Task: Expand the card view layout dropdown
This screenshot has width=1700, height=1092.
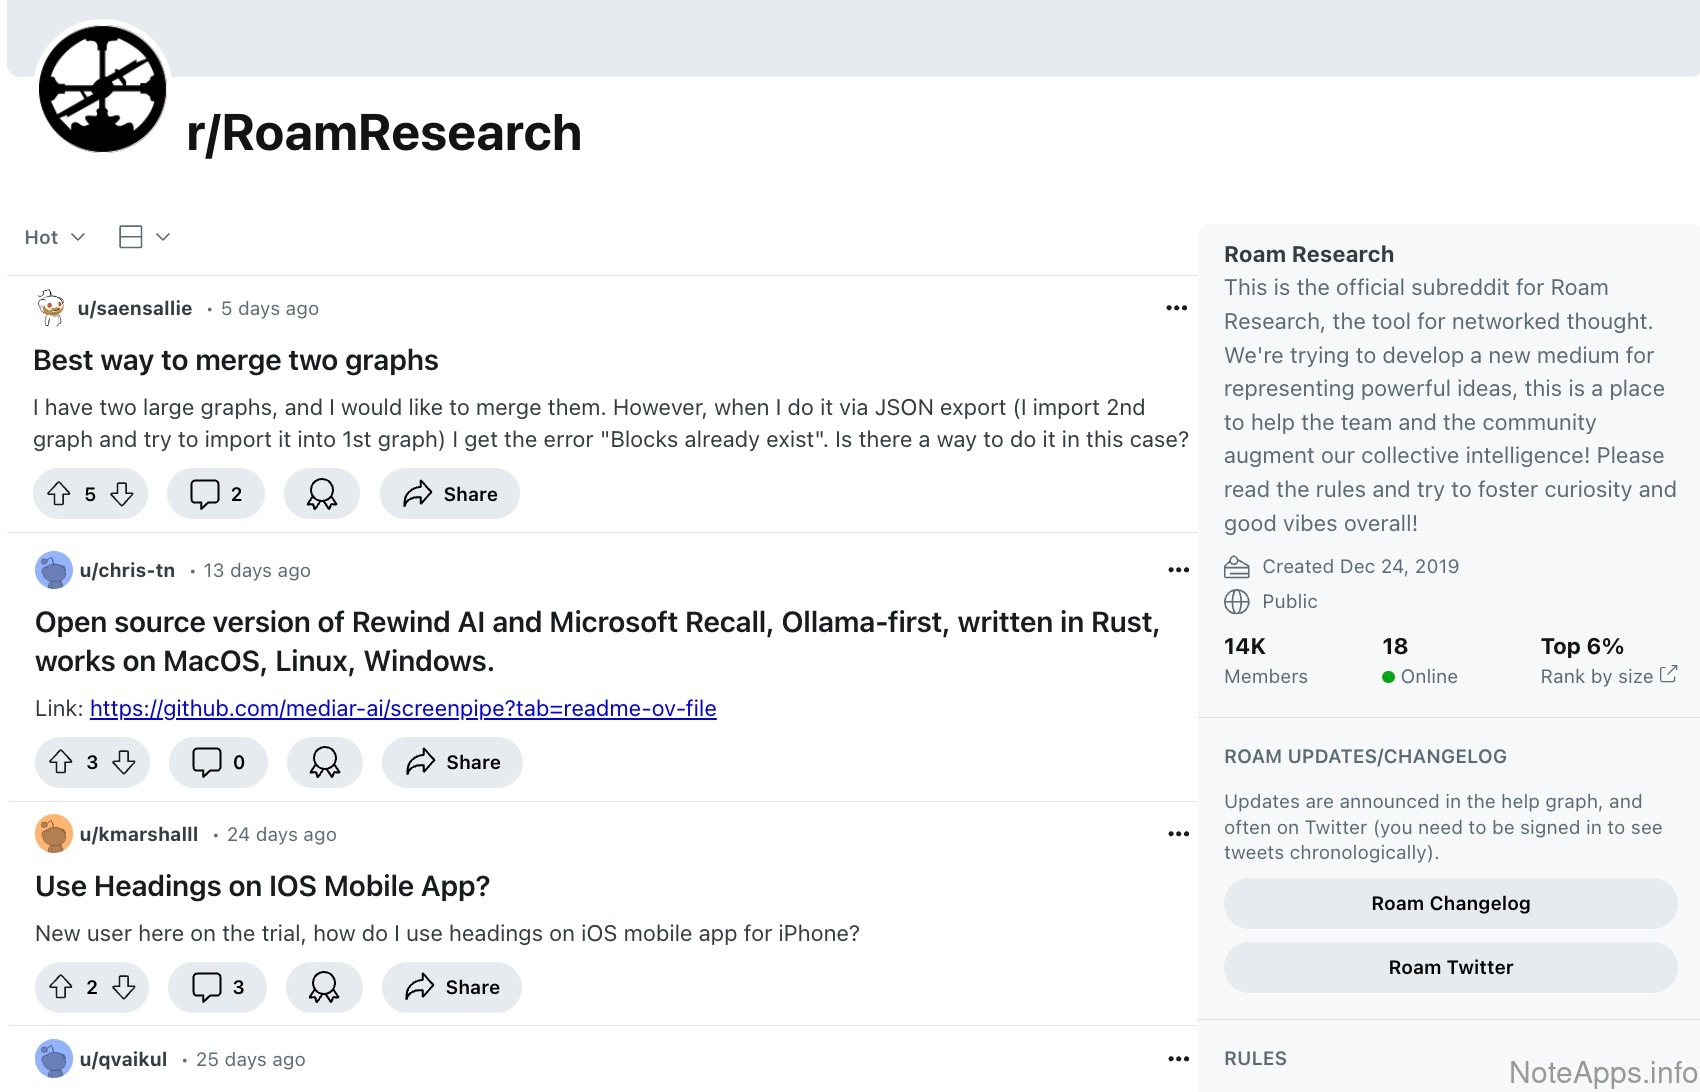Action: 144,237
